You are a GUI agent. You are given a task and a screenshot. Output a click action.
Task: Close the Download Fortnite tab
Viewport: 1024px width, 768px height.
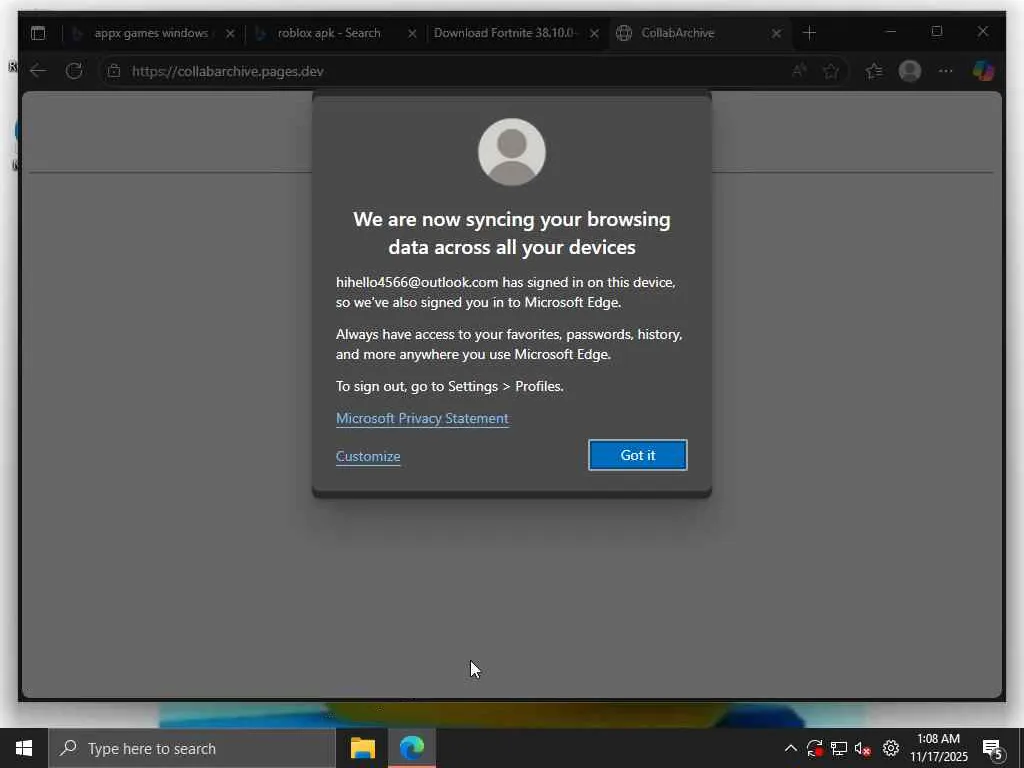(594, 33)
